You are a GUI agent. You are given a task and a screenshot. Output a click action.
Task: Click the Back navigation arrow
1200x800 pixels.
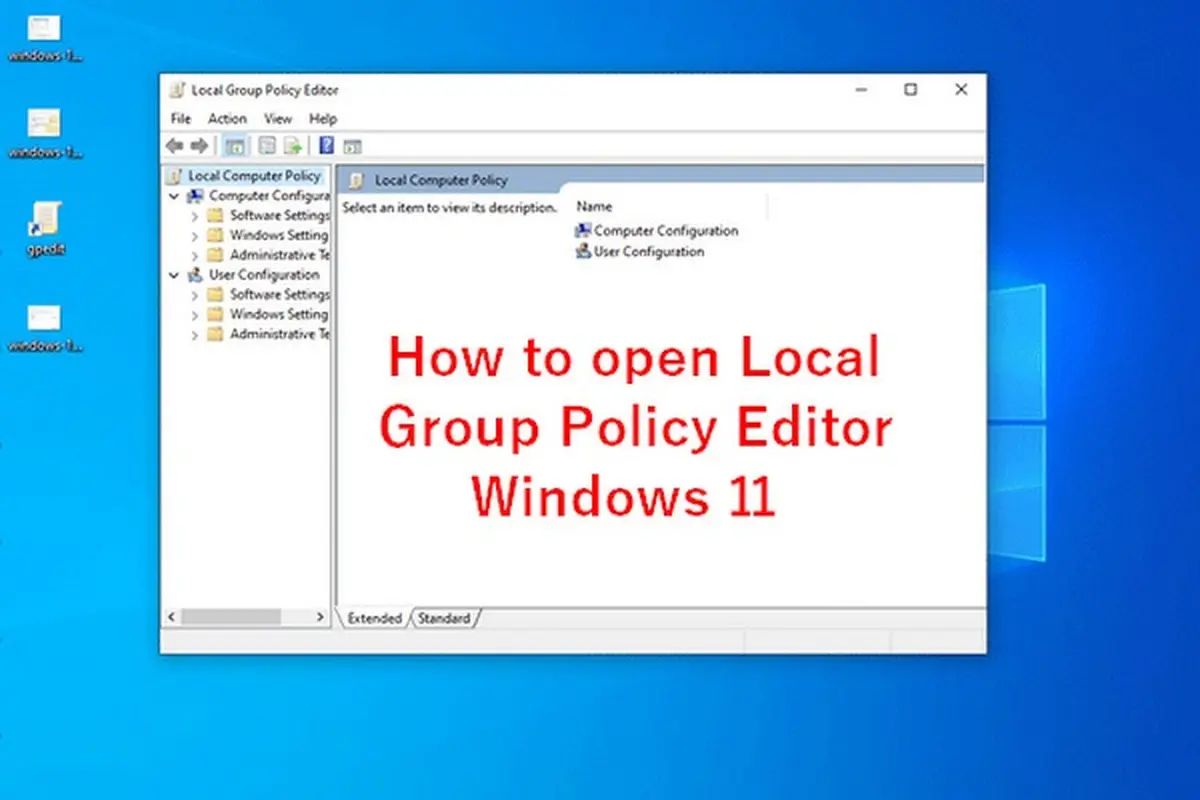[174, 146]
